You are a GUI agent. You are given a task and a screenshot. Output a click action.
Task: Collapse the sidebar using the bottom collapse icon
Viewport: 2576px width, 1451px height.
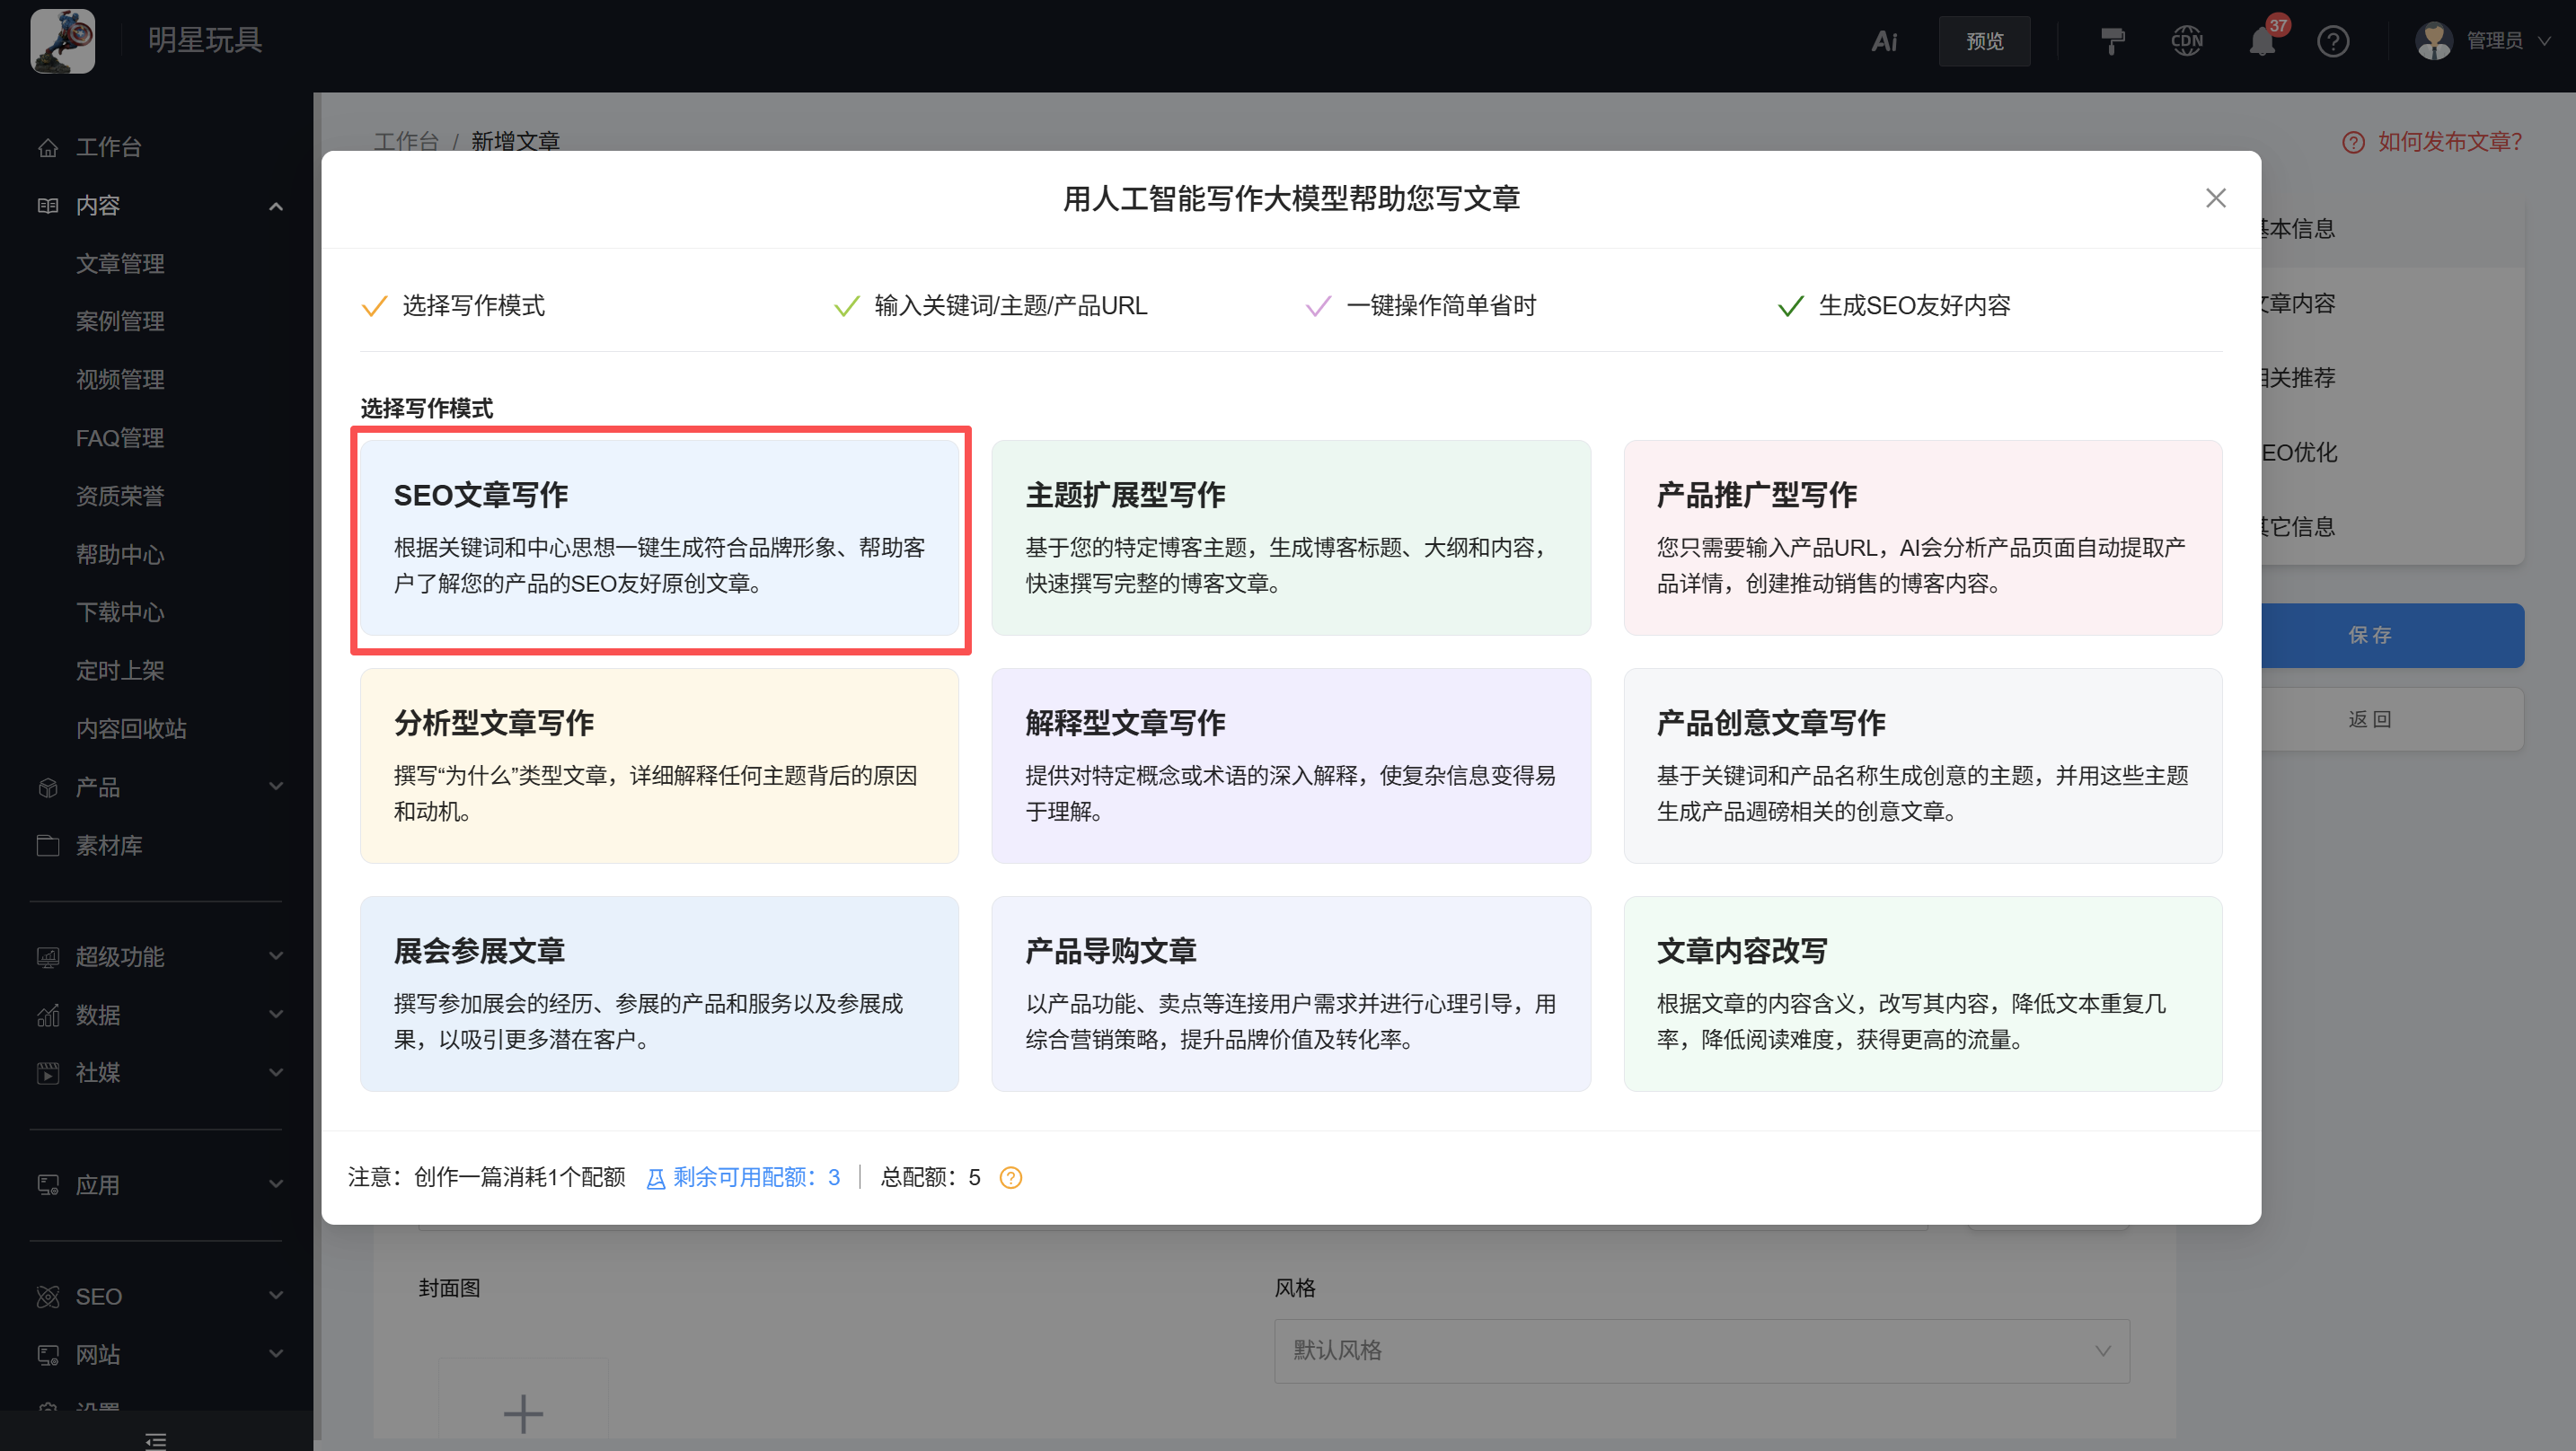pos(155,1440)
